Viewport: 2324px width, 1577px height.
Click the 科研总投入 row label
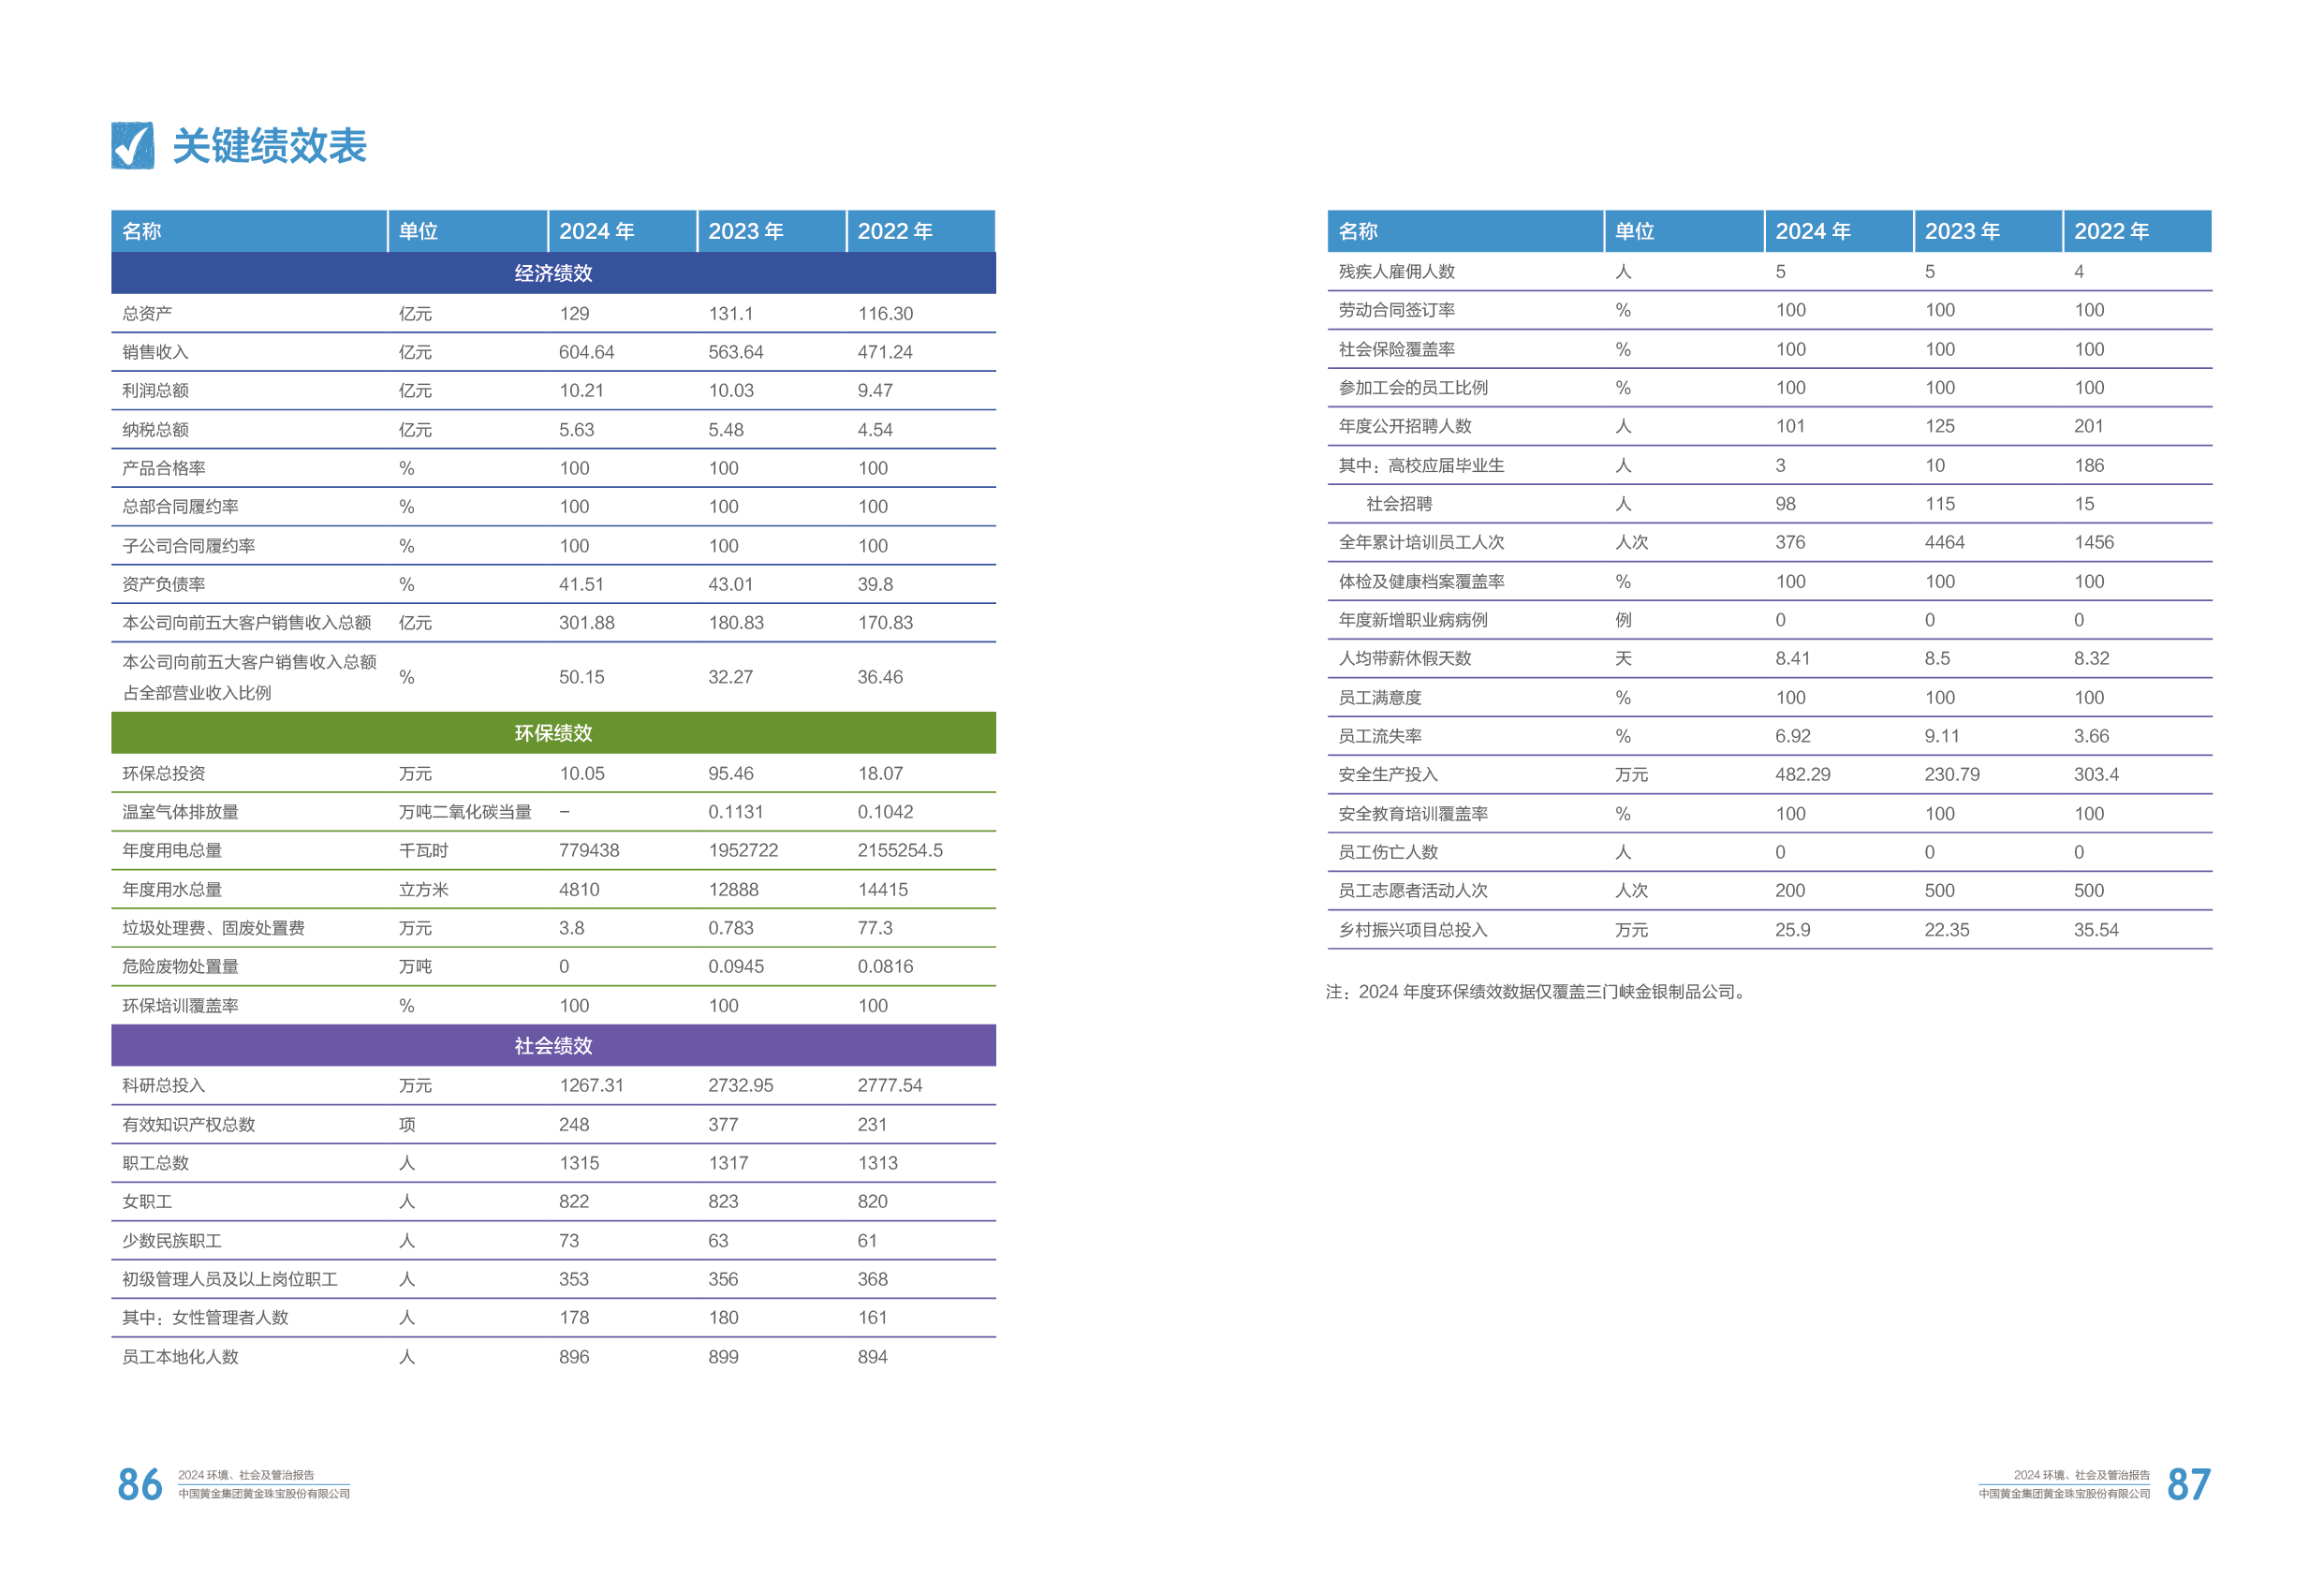coord(163,1085)
